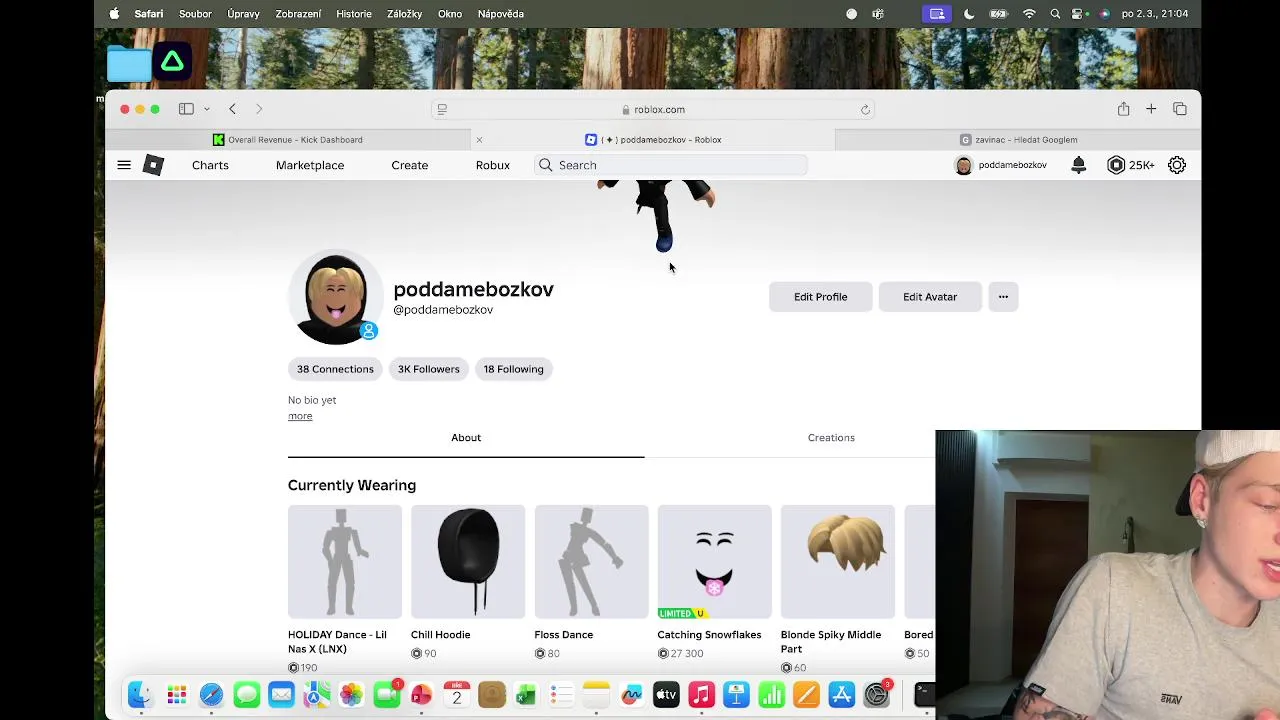1280x720 pixels.
Task: Click the Siri icon in menu bar
Action: pos(1104,14)
